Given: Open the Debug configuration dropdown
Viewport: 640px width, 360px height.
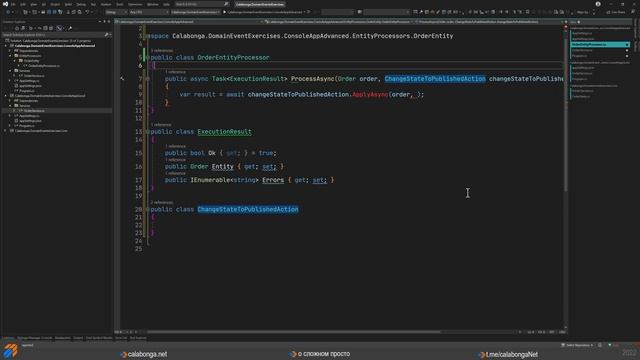Looking at the screenshot, I should [x=116, y=12].
